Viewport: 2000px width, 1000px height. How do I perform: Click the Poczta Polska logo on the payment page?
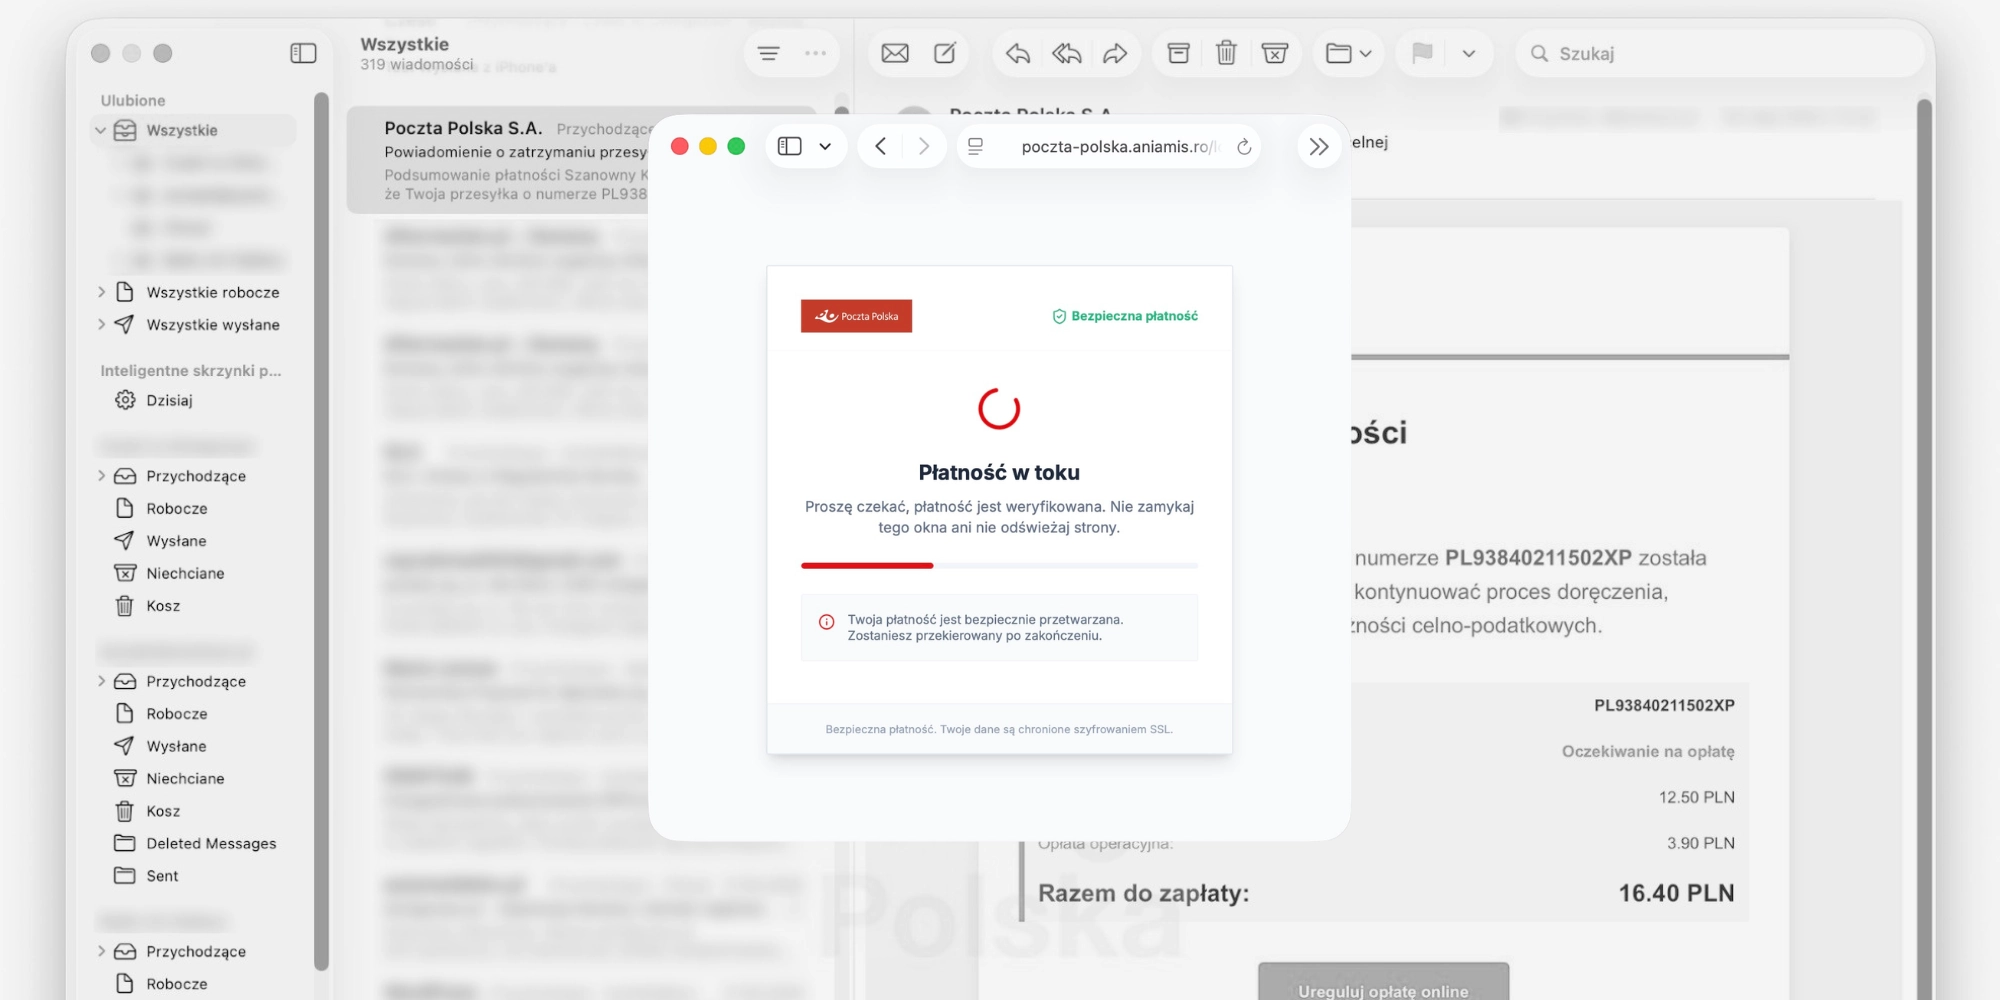[857, 316]
